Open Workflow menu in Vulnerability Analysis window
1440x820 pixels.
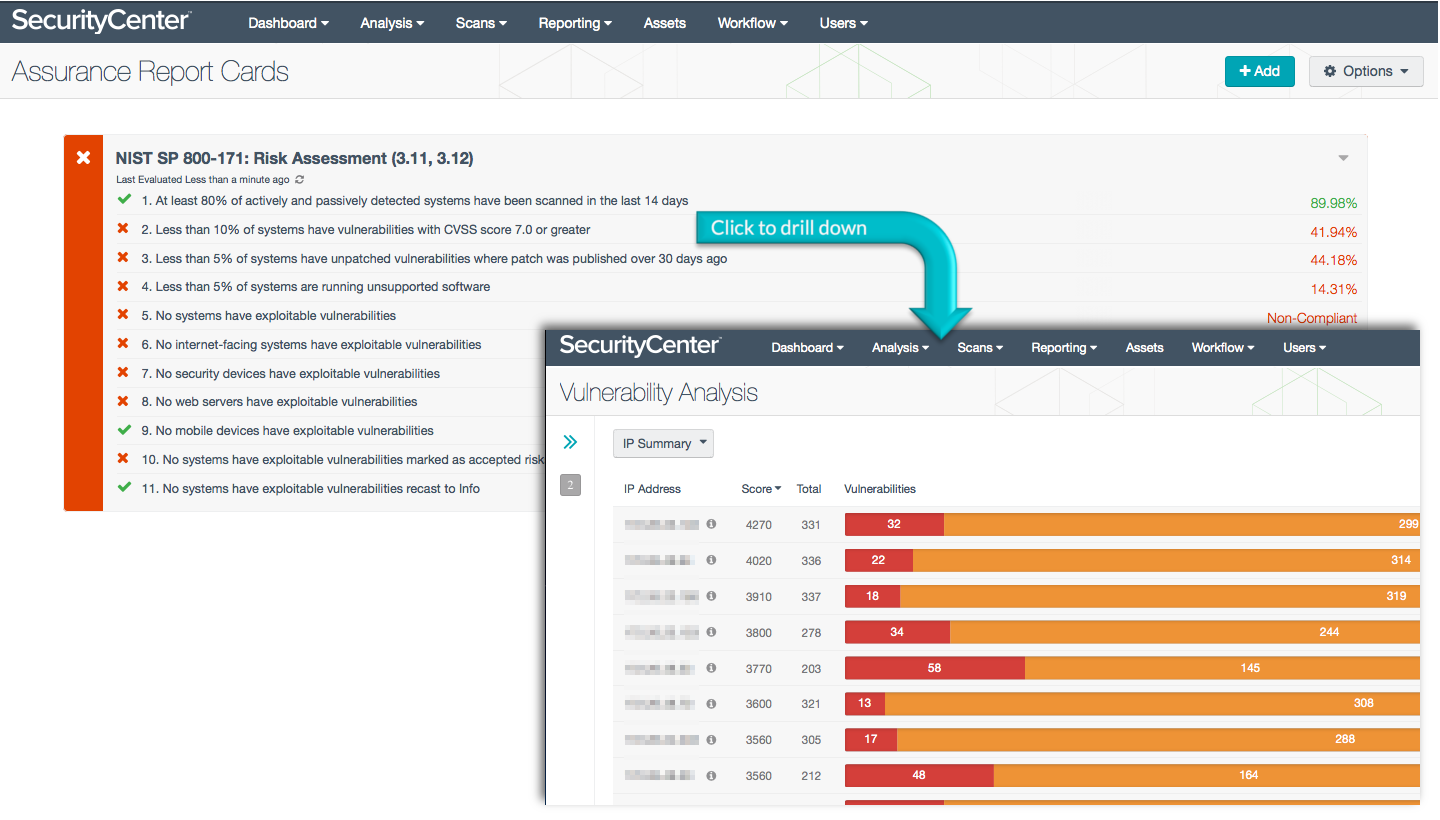1223,348
